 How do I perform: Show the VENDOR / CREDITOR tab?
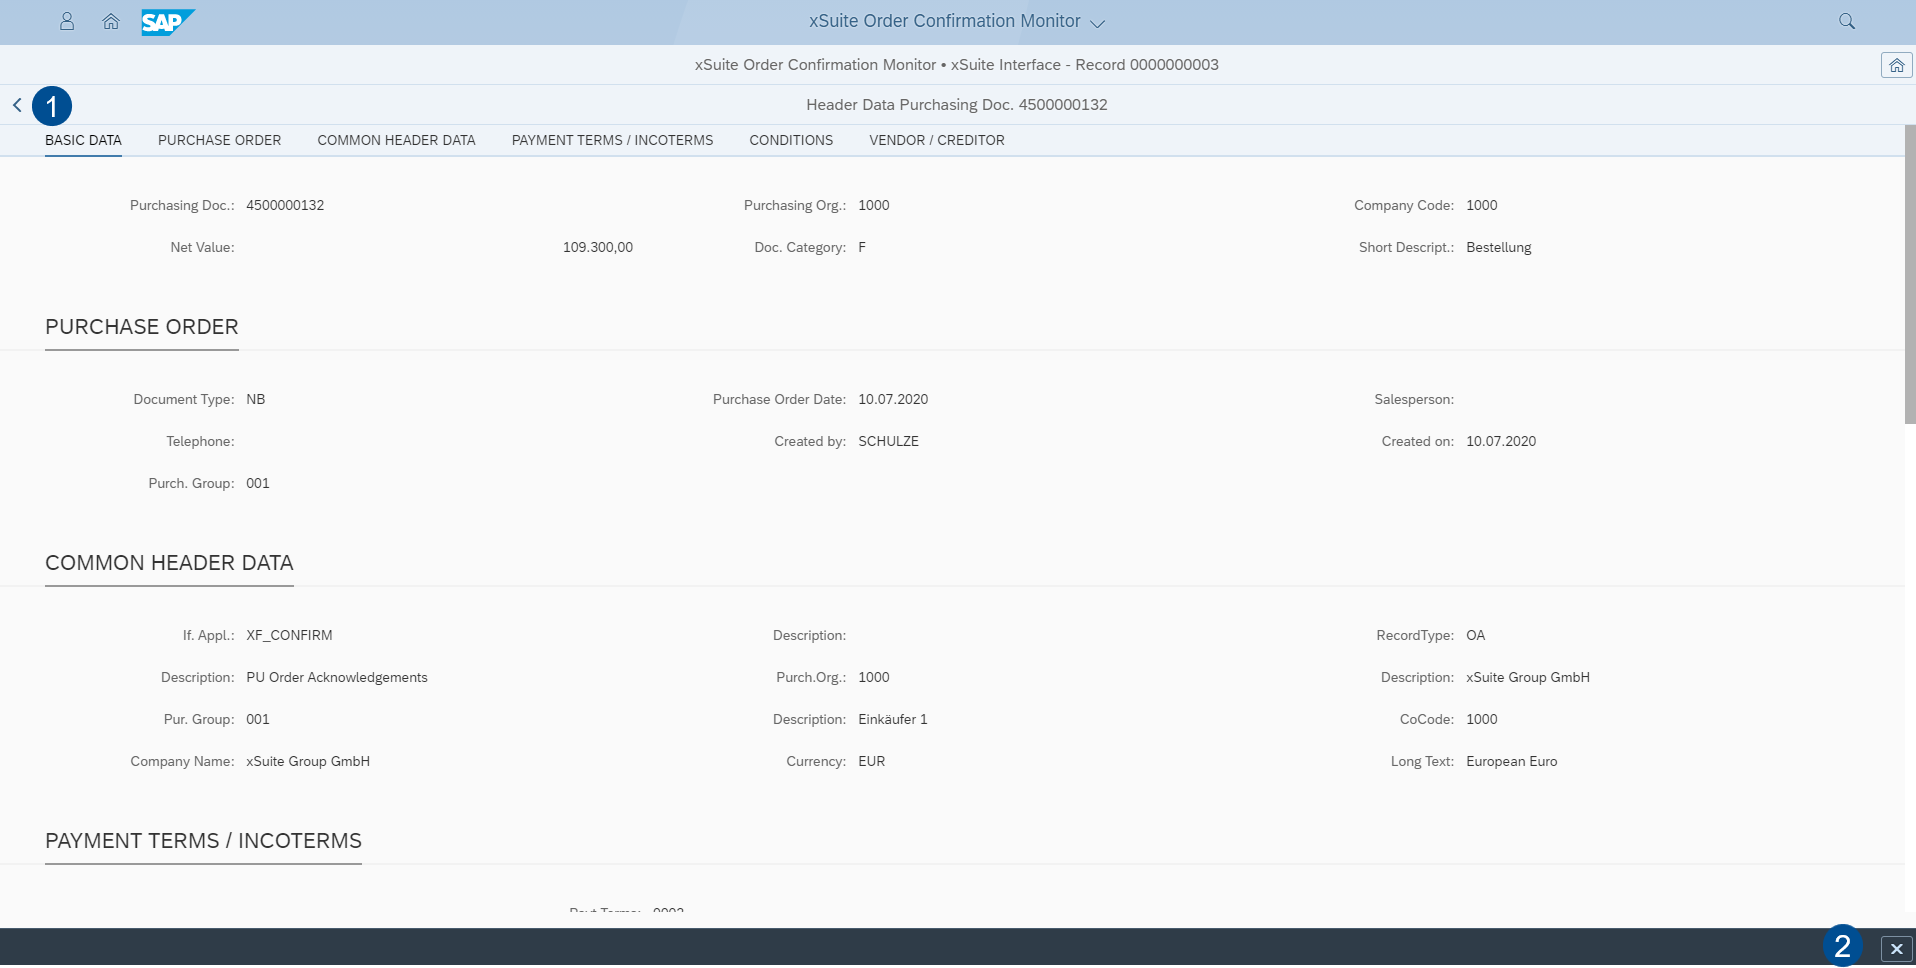936,140
